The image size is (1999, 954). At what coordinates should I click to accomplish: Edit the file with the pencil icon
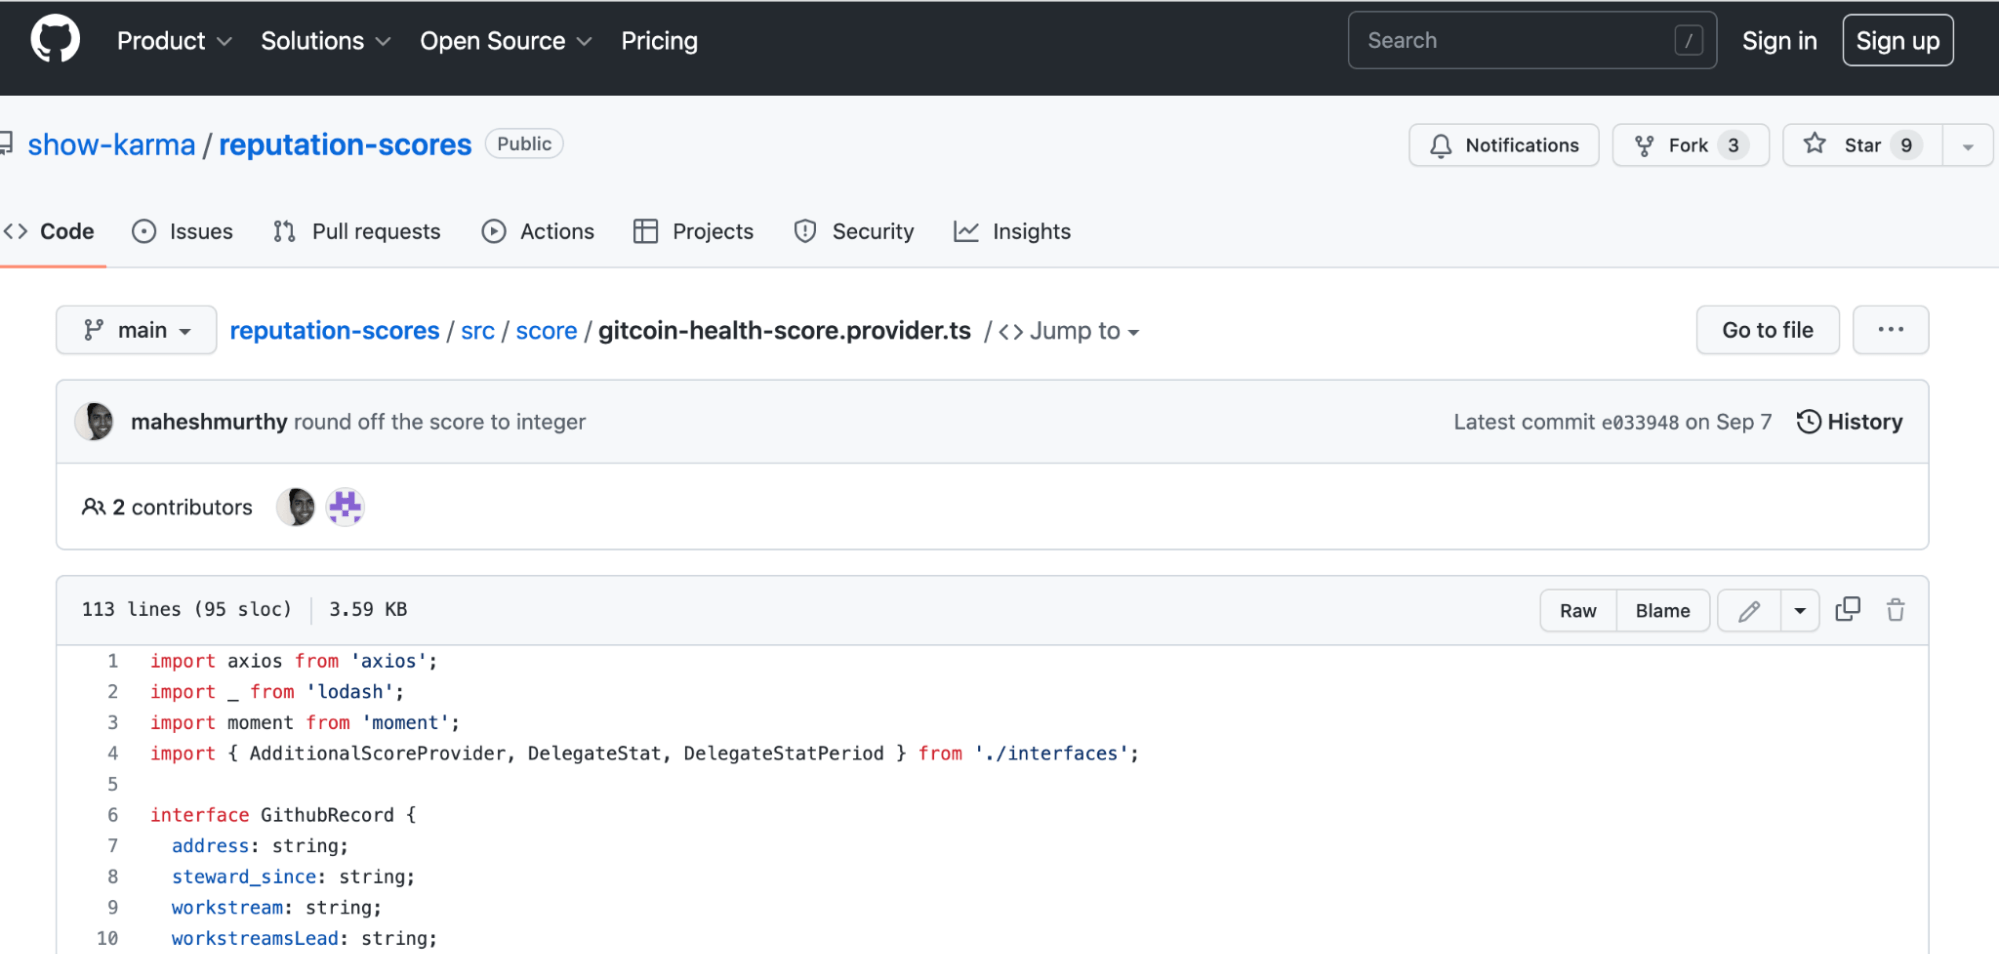click(1748, 609)
